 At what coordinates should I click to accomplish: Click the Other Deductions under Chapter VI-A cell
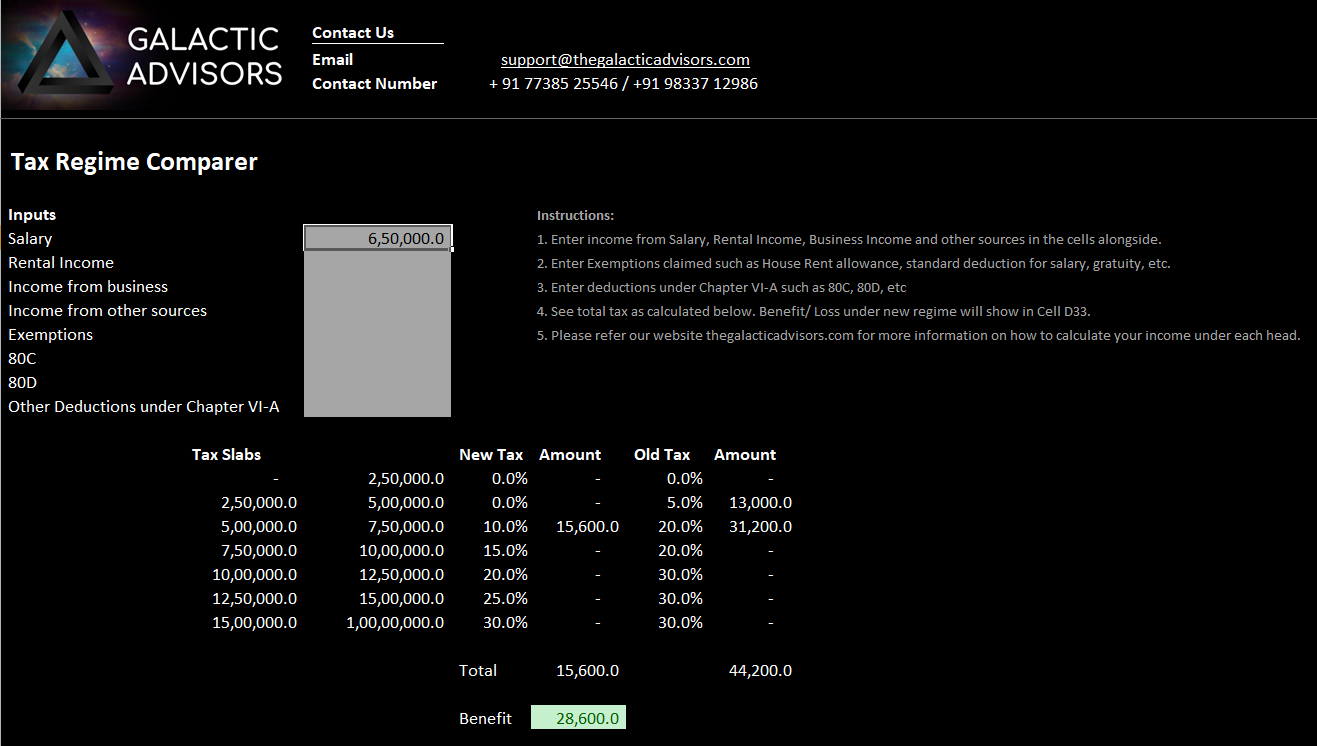pos(377,406)
